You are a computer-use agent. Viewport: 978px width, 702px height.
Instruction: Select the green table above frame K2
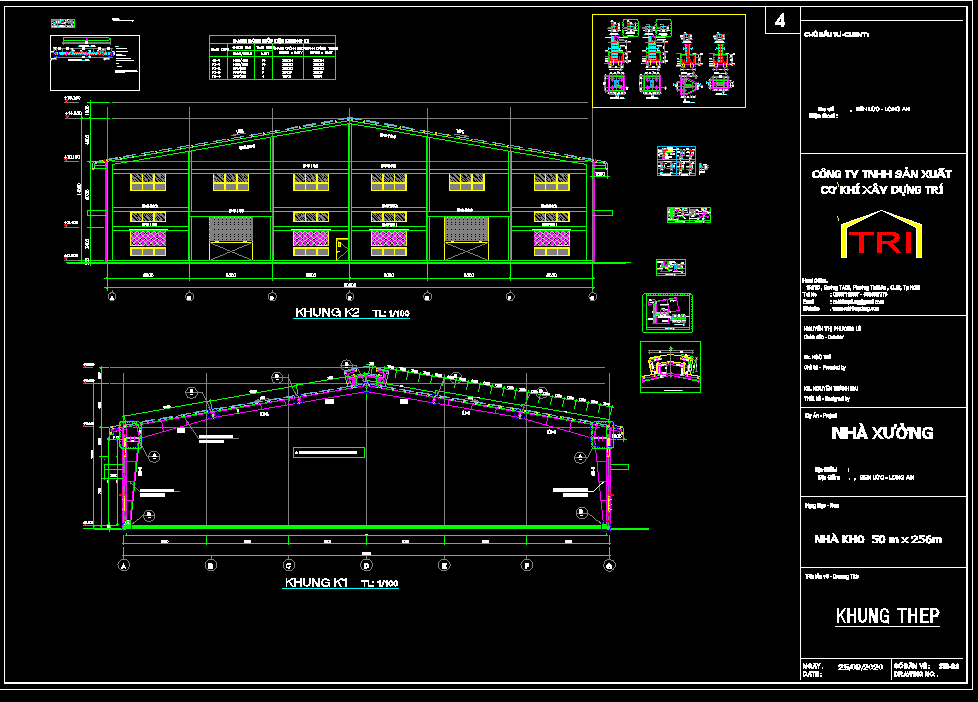pos(273,57)
